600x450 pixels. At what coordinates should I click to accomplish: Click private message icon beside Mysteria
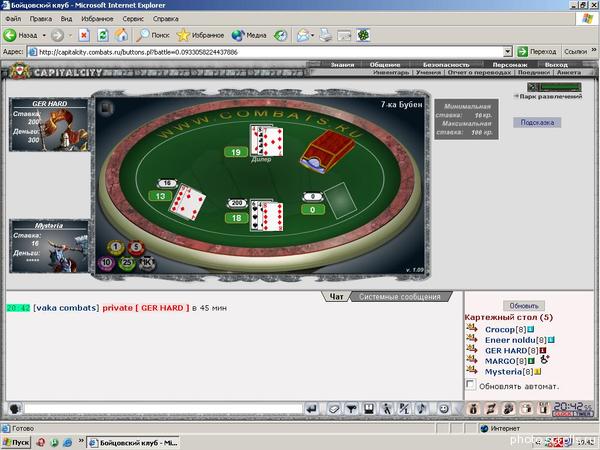click(471, 370)
